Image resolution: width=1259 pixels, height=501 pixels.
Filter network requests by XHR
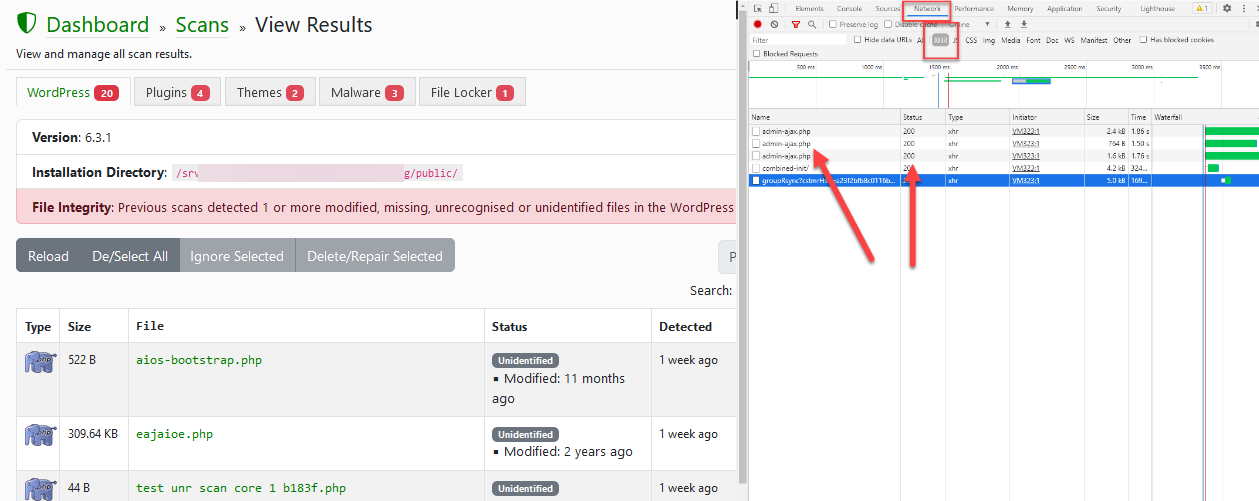coord(940,40)
